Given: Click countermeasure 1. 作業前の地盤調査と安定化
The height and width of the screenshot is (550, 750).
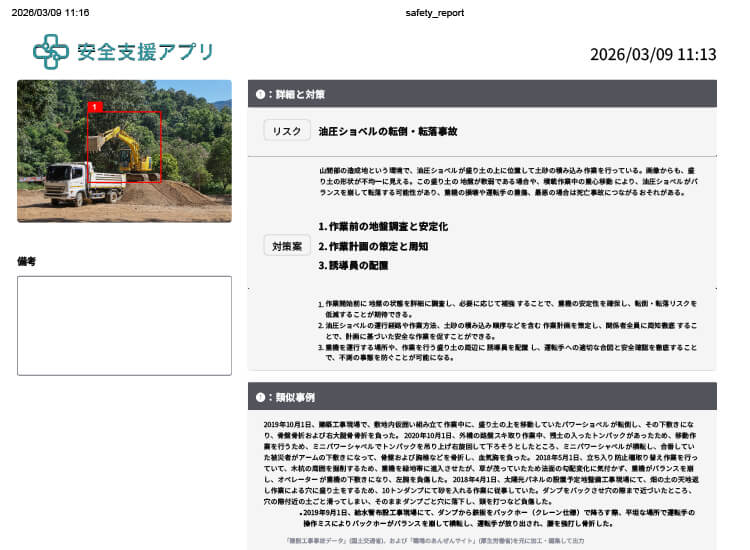Looking at the screenshot, I should (x=383, y=226).
